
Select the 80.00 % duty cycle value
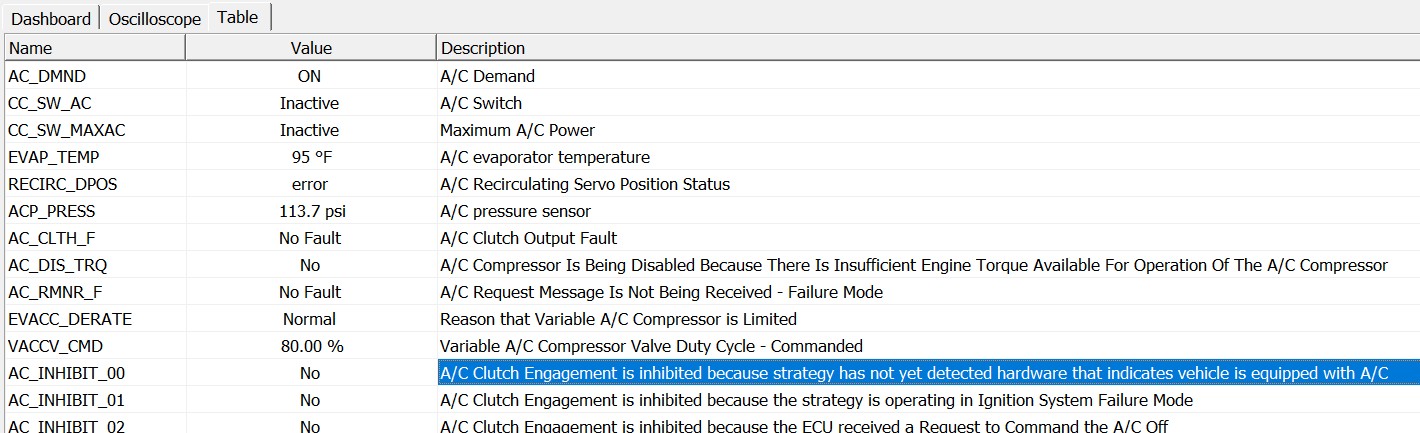click(x=310, y=346)
